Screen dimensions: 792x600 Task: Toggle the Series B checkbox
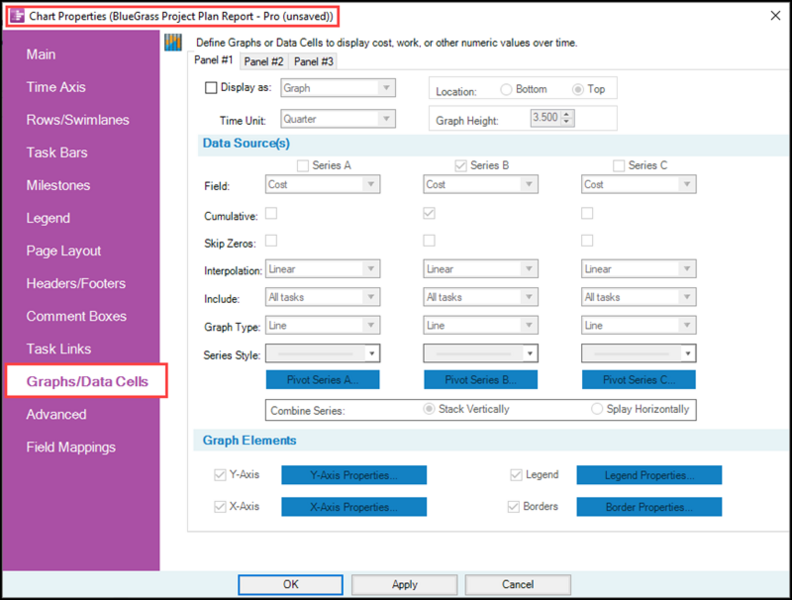(x=461, y=166)
